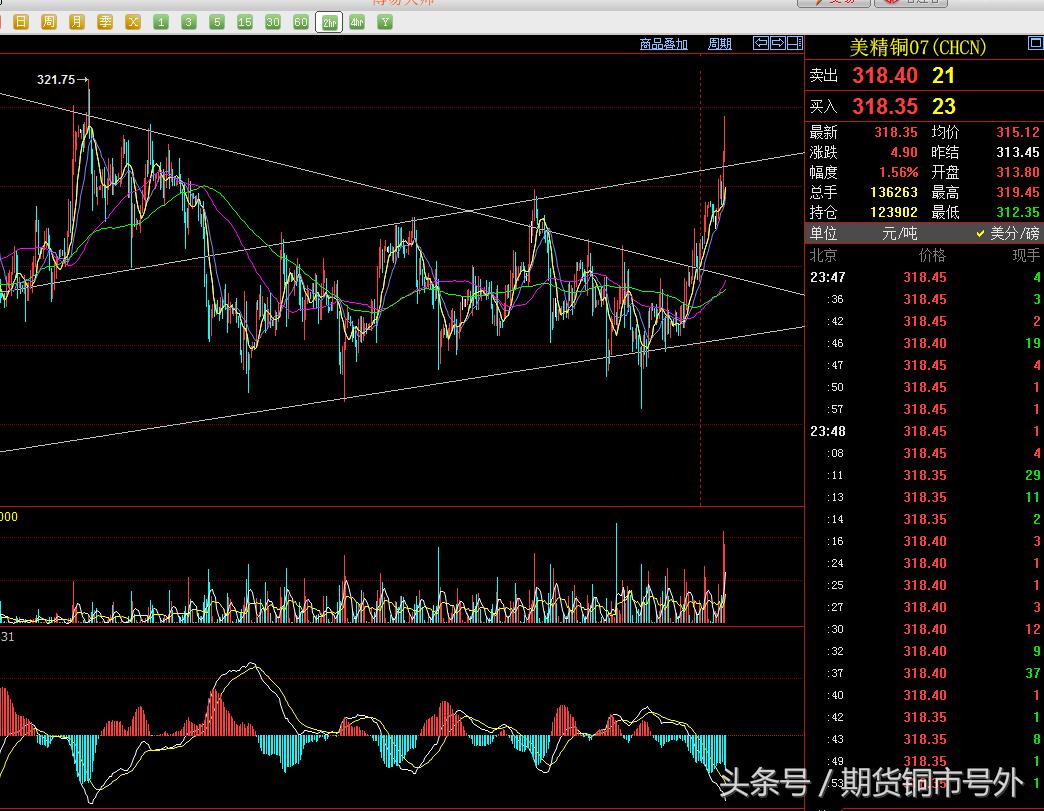1044x811 pixels.
Task: Click the 开盘 value 313.80
Action: click(1017, 172)
